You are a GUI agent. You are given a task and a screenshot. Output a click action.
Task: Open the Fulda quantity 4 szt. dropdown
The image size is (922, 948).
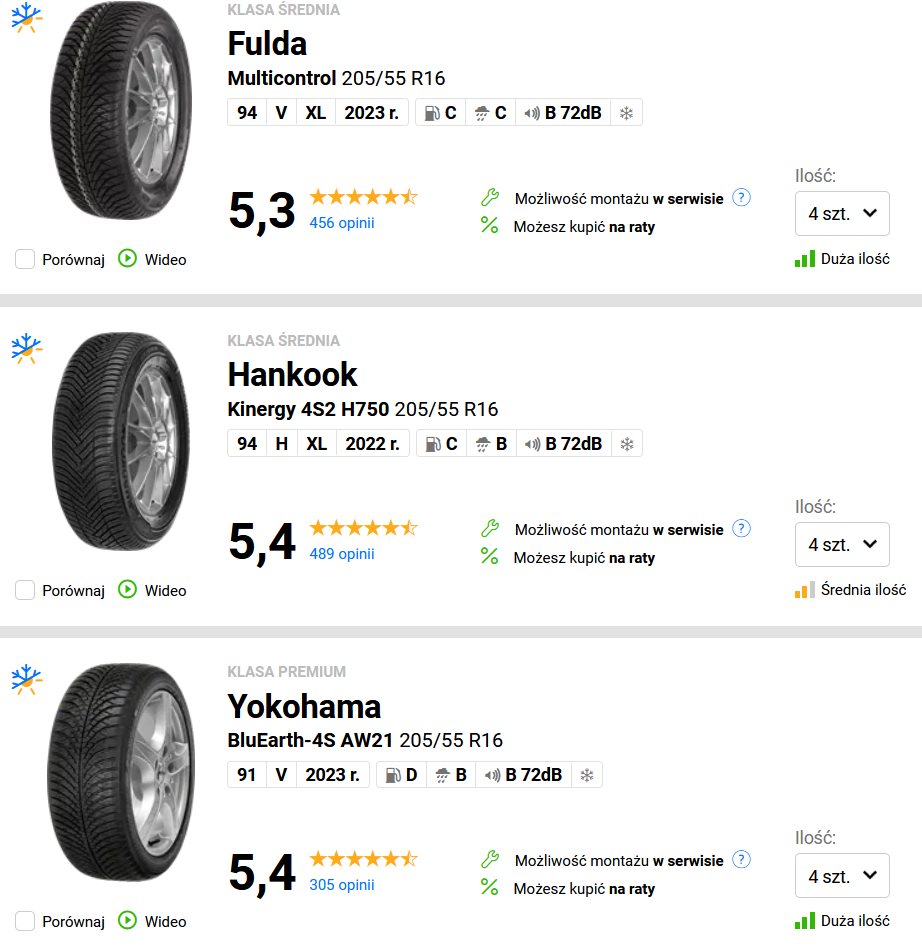click(x=842, y=213)
